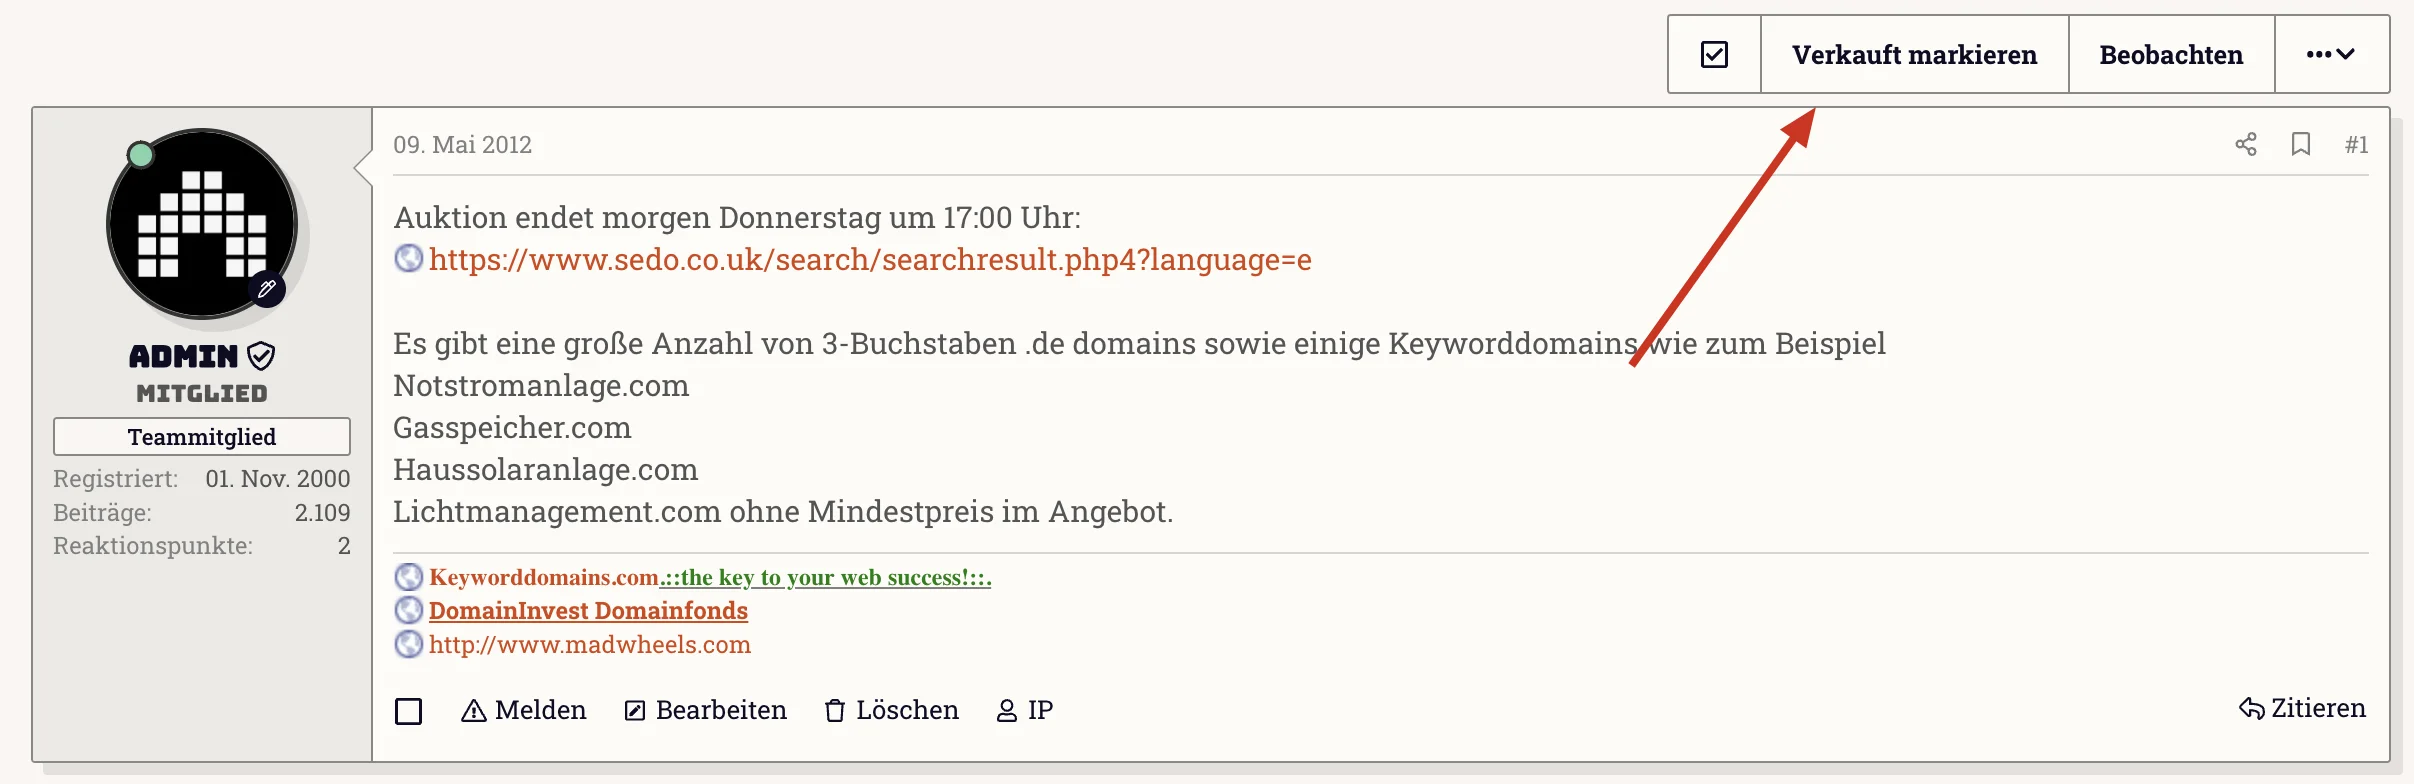Open the DomainInvest Domainfonds signature link

pyautogui.click(x=588, y=610)
